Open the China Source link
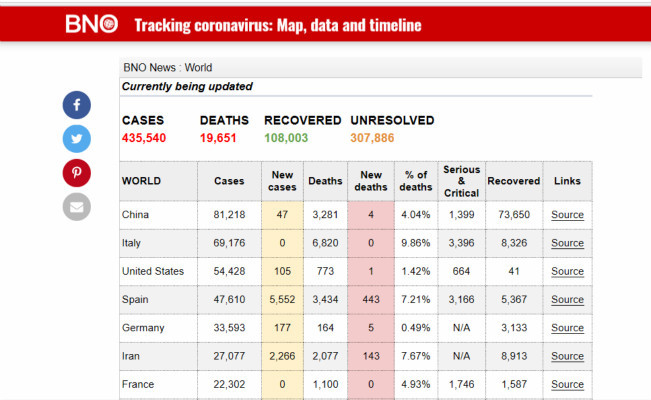The height and width of the screenshot is (400, 651). pyautogui.click(x=567, y=215)
